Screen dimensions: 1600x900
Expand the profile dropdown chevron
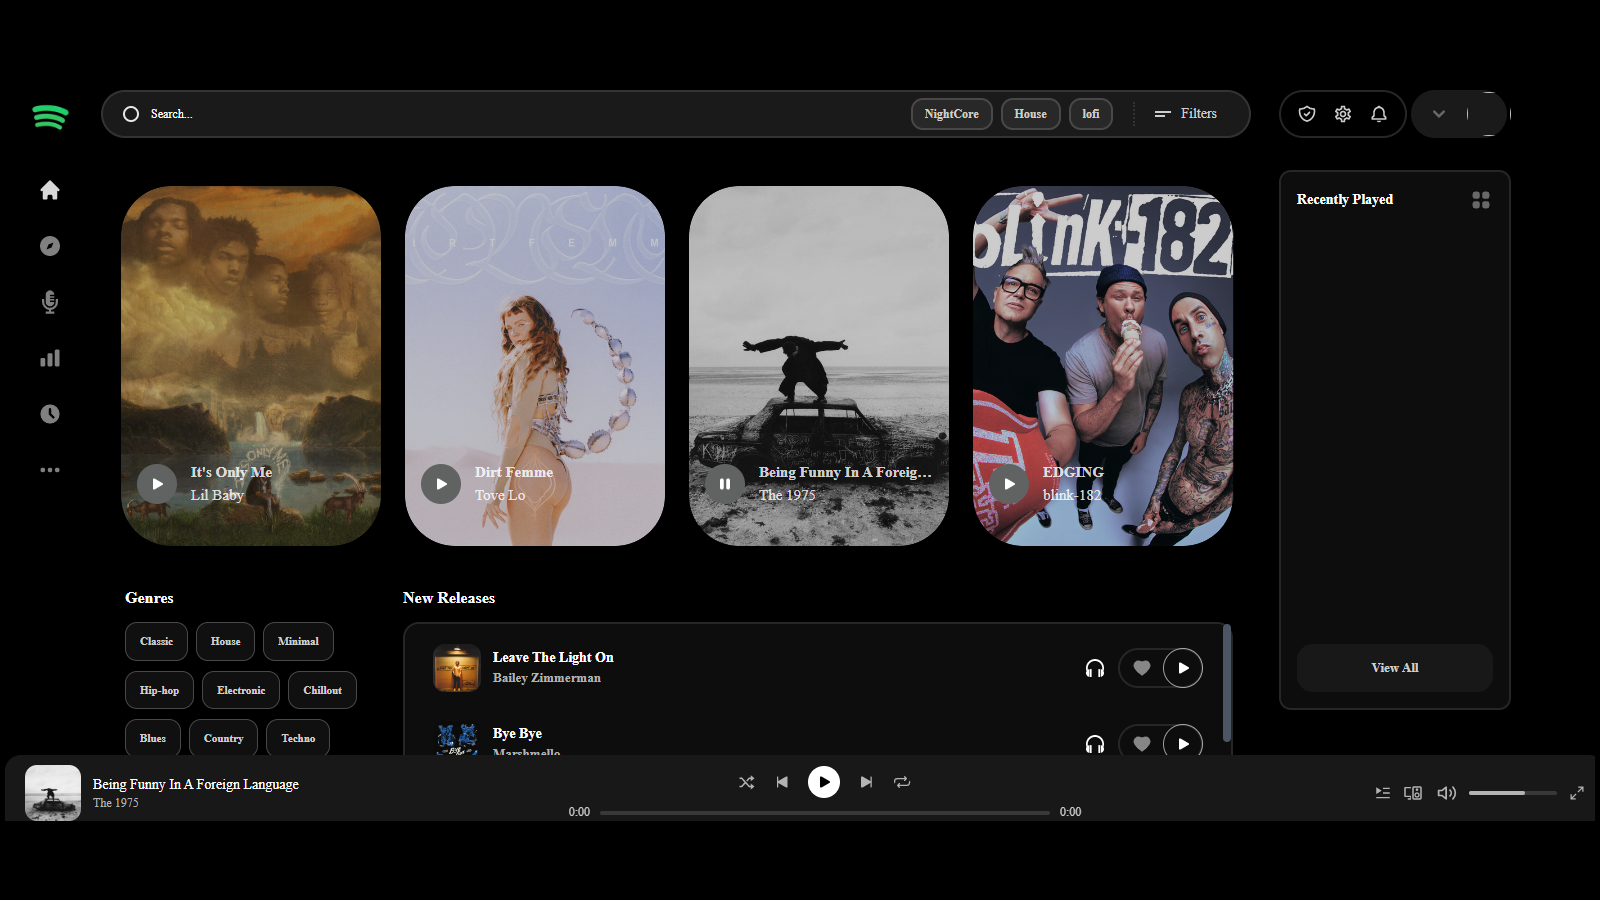click(1439, 114)
